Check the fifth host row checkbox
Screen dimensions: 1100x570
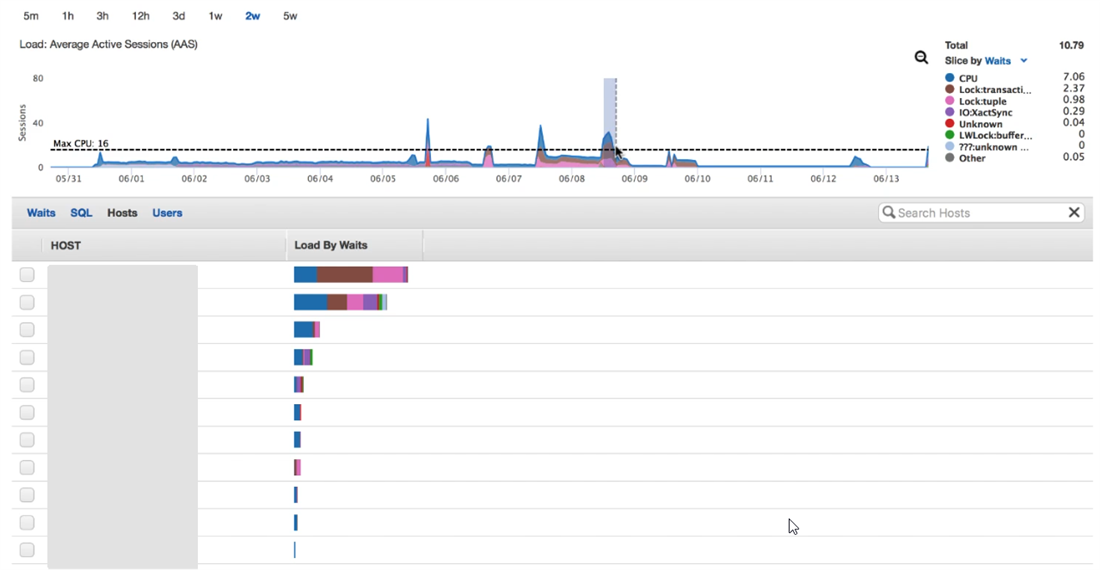27,384
